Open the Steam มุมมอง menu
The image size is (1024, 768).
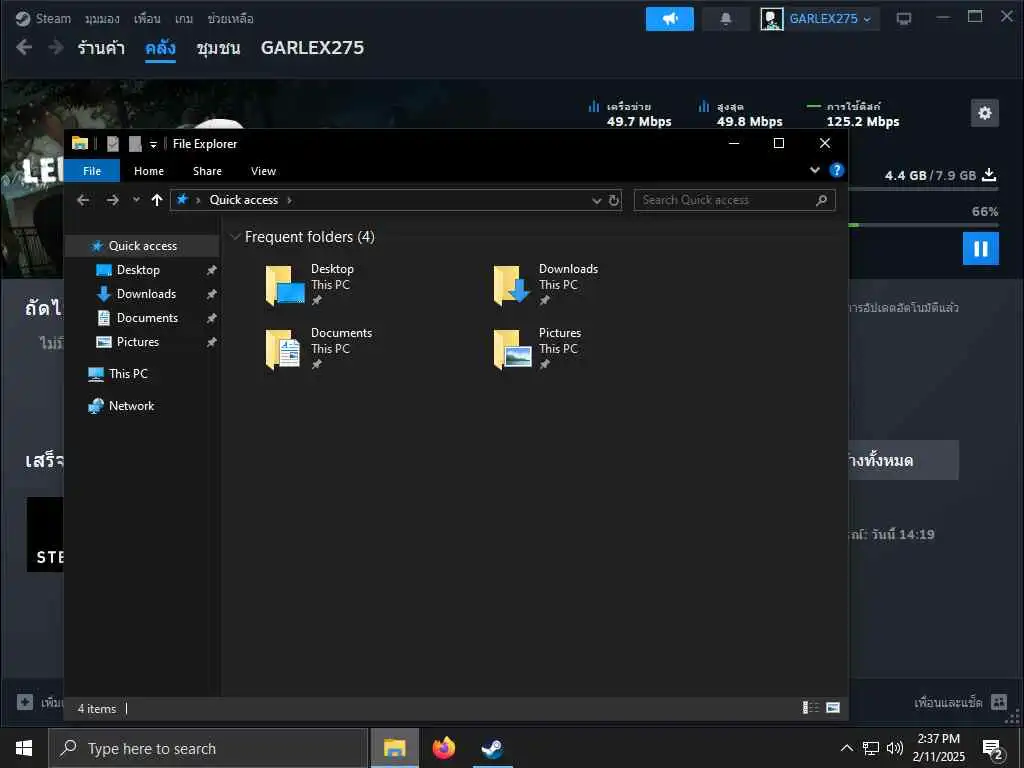102,18
